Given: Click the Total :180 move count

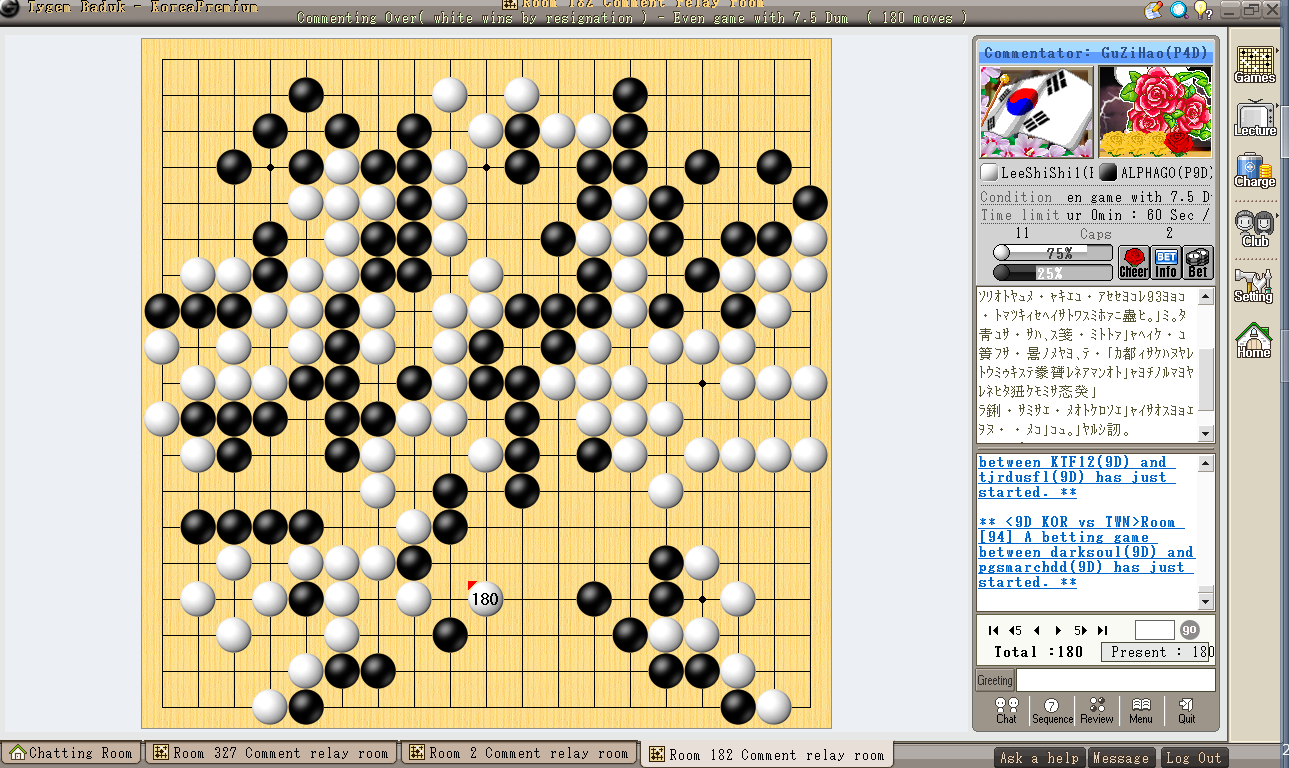Looking at the screenshot, I should [x=1039, y=652].
